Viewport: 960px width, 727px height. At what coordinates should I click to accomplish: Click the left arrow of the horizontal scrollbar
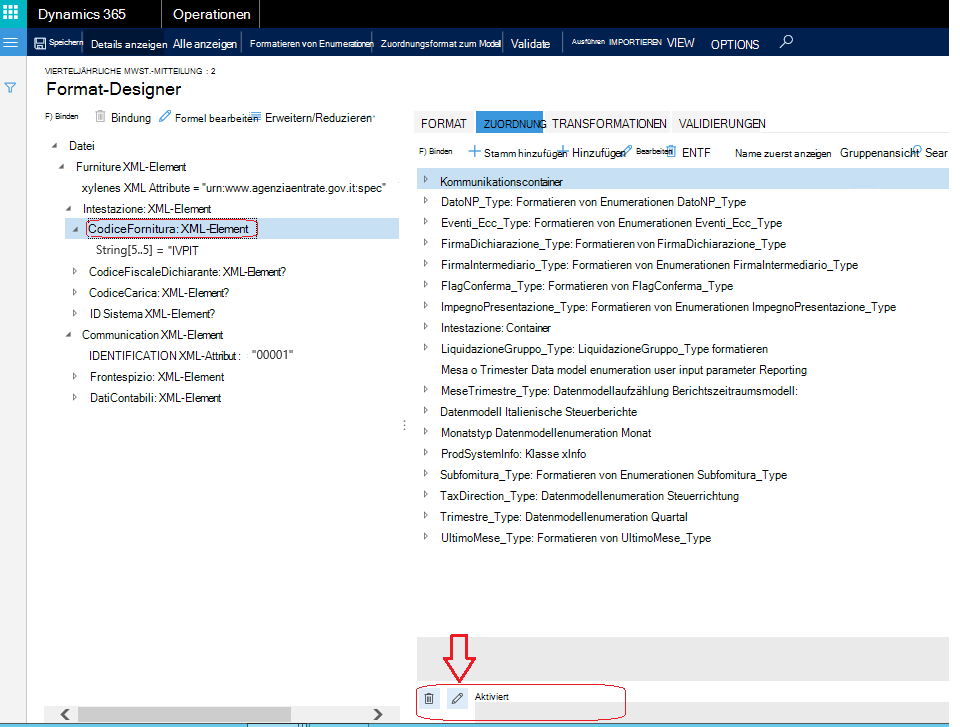(x=65, y=714)
